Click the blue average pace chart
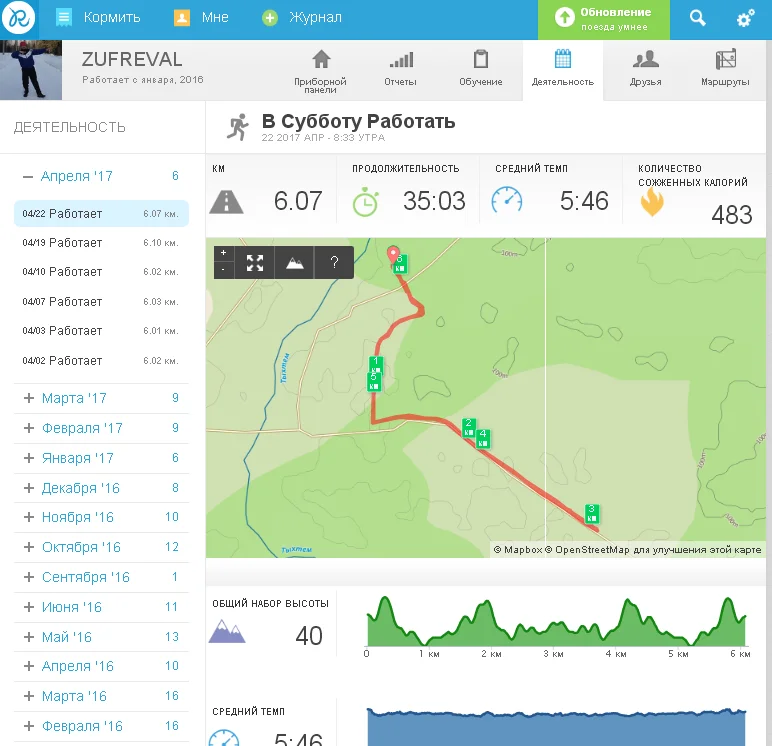772x746 pixels. (x=557, y=727)
